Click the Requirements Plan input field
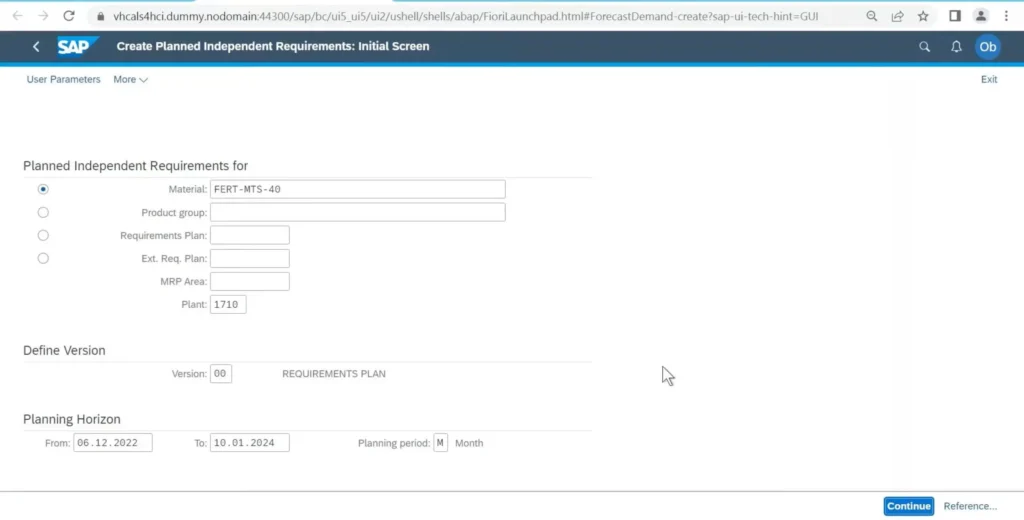 [x=249, y=235]
